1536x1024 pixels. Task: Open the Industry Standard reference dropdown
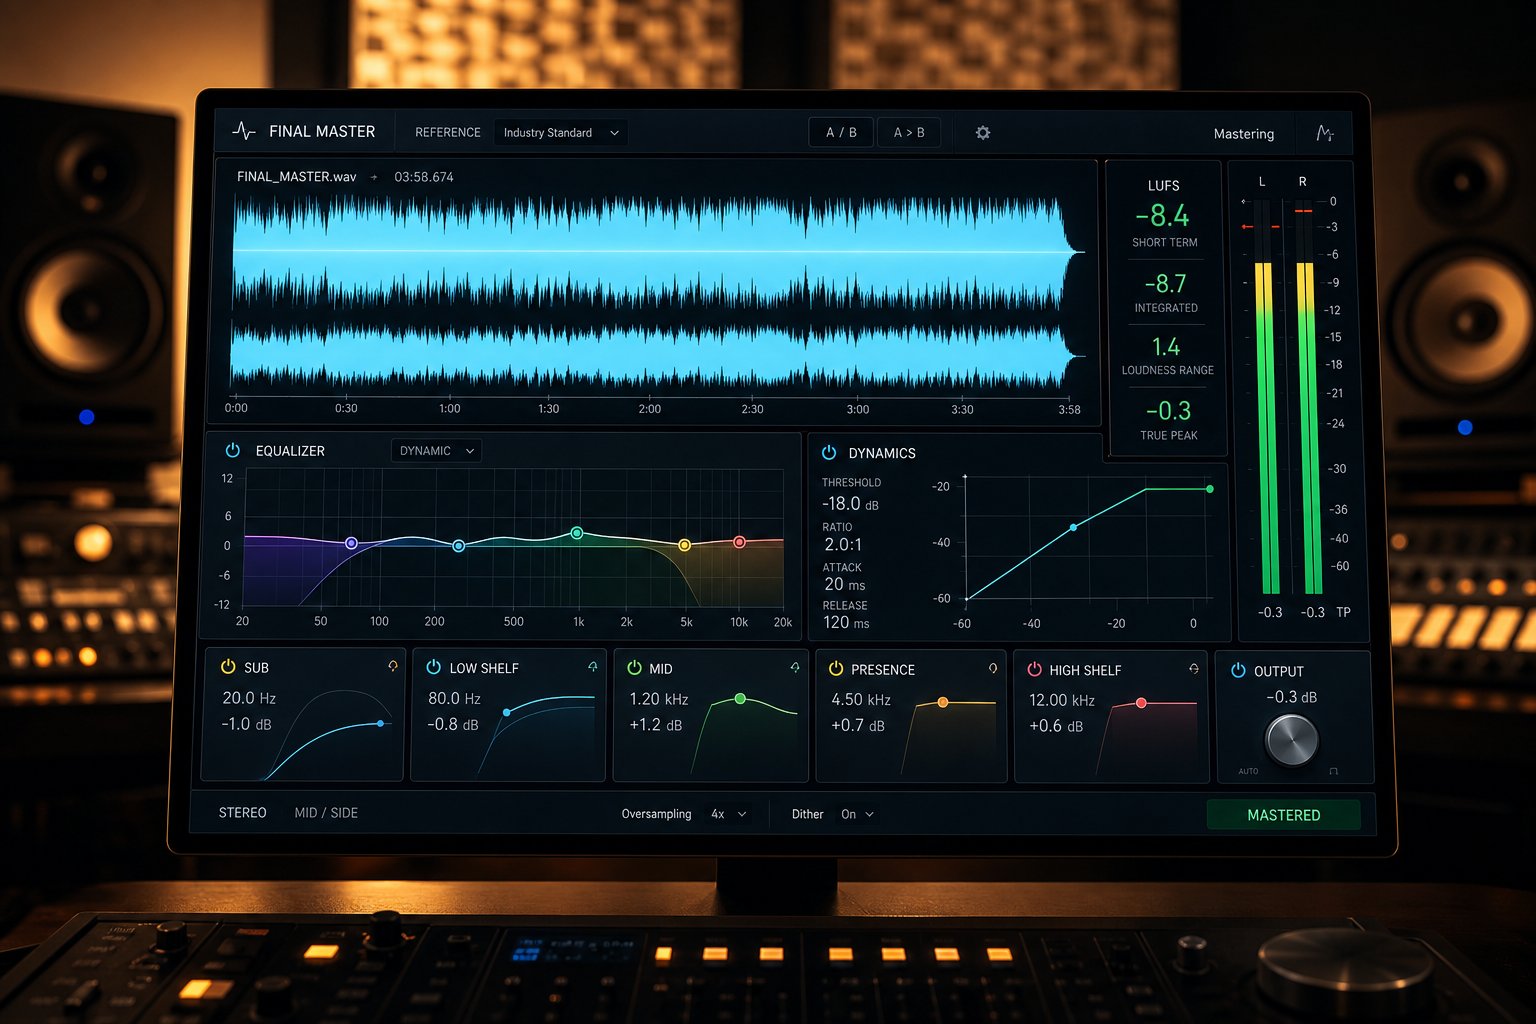[560, 132]
